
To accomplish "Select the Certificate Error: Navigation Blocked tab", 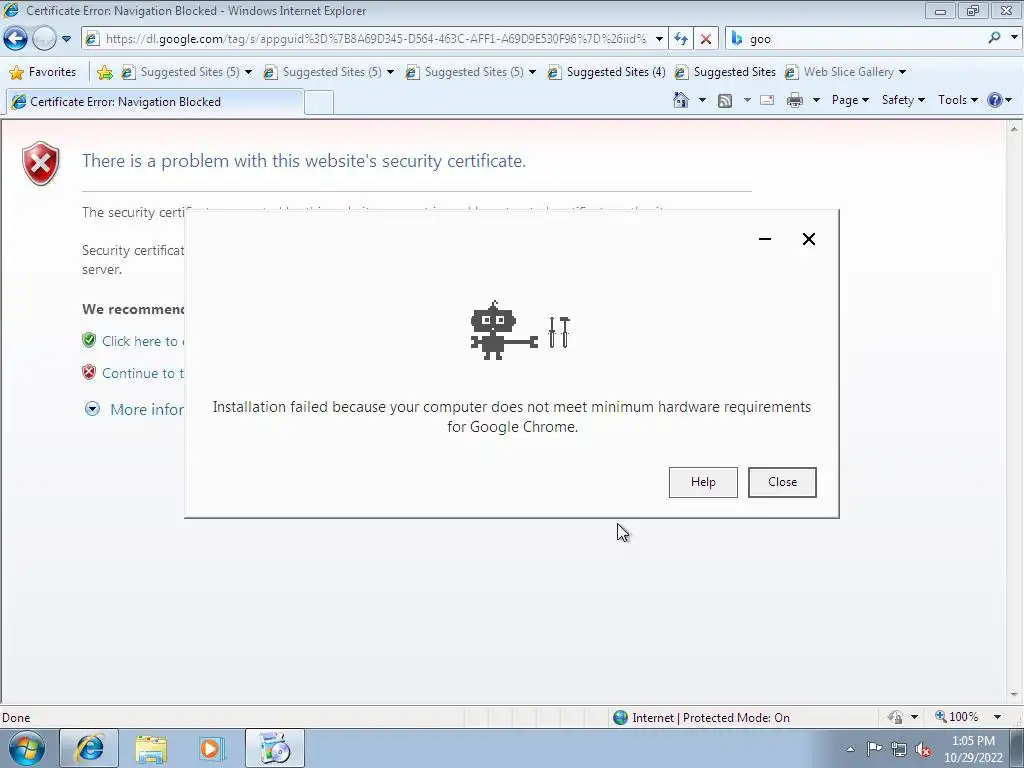I will [154, 102].
